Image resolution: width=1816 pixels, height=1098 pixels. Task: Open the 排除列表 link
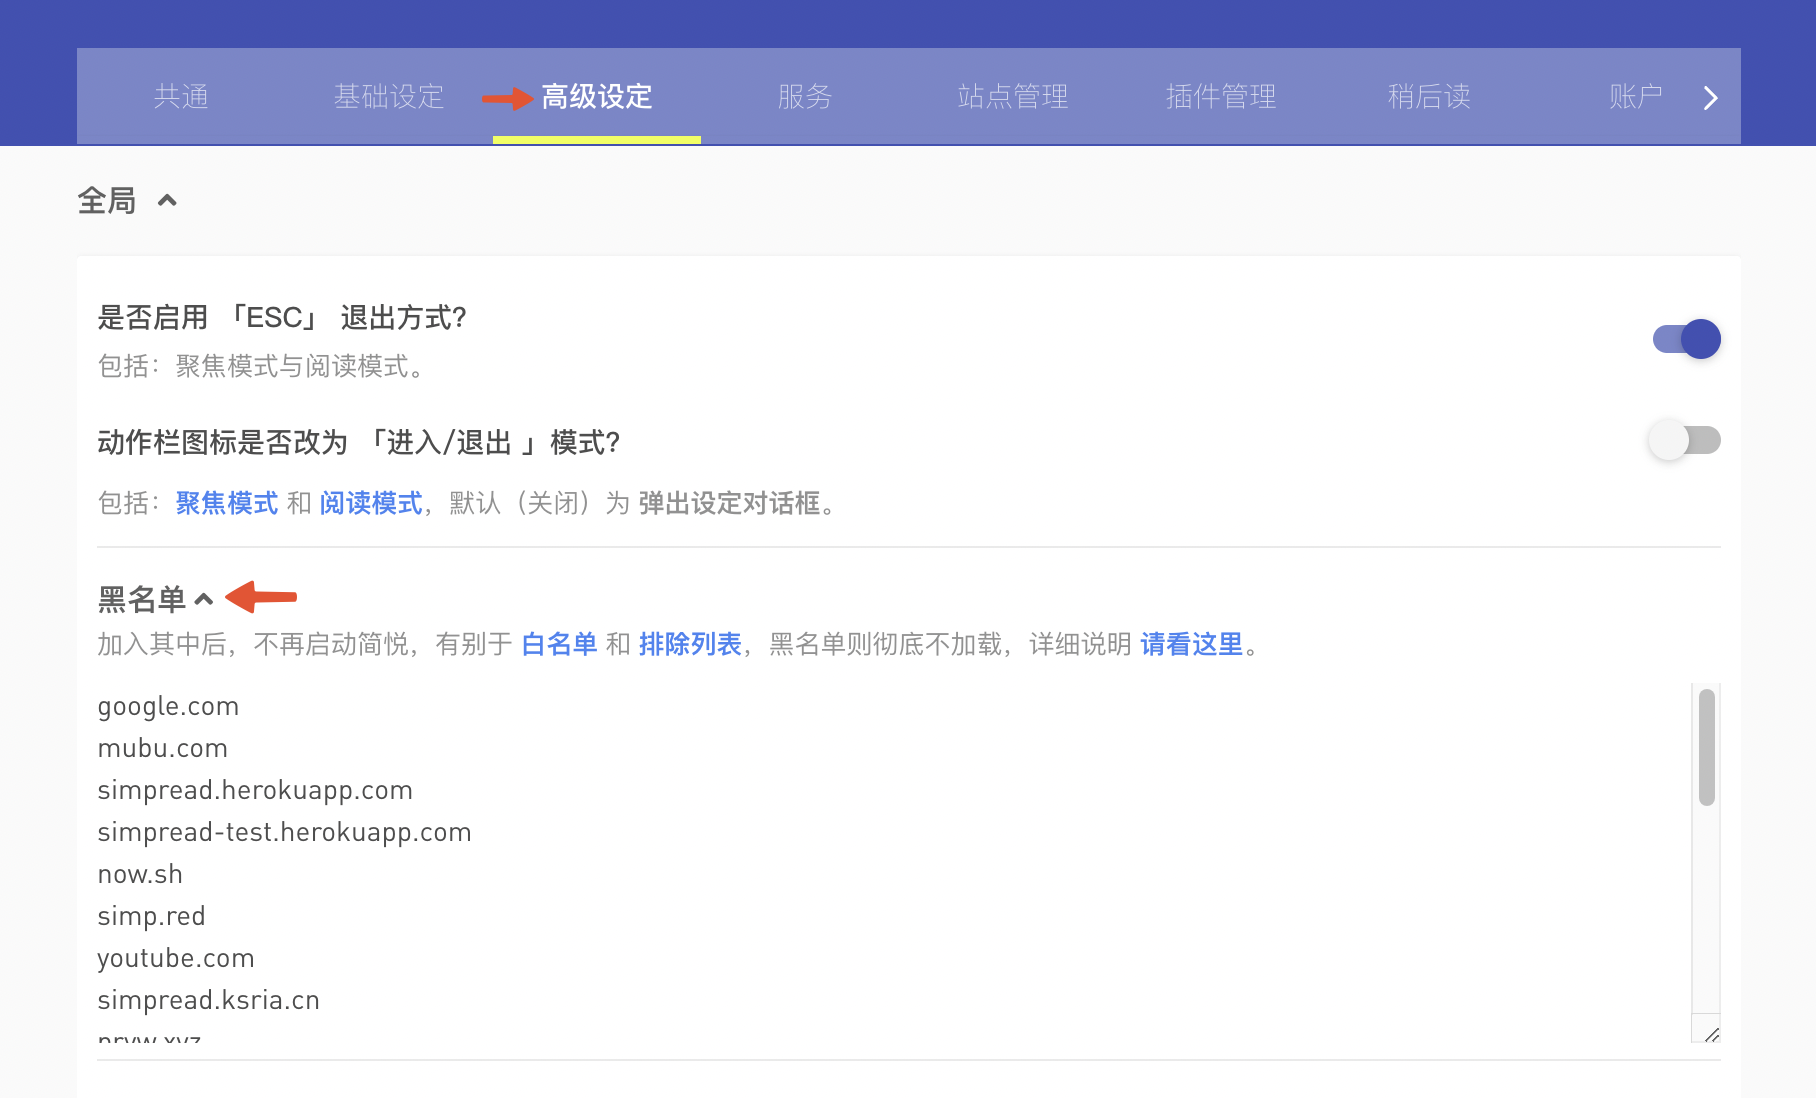[690, 645]
